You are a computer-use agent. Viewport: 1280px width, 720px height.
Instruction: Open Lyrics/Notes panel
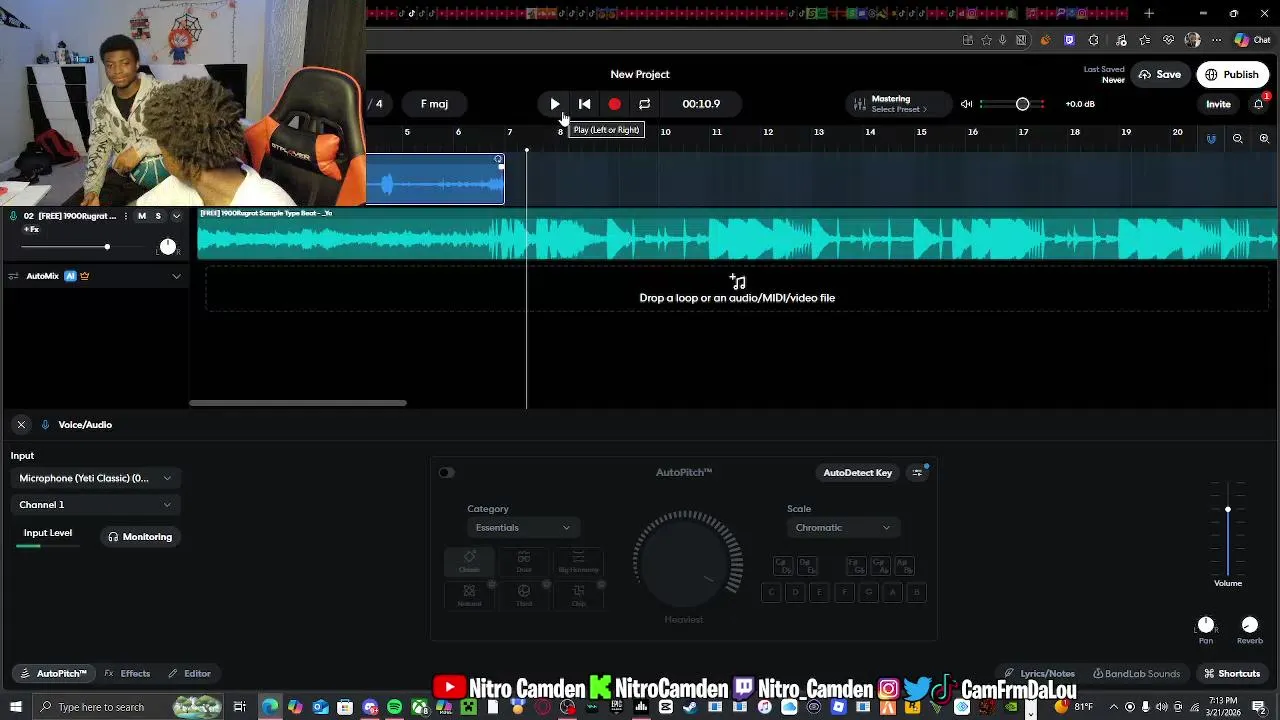click(x=1040, y=674)
